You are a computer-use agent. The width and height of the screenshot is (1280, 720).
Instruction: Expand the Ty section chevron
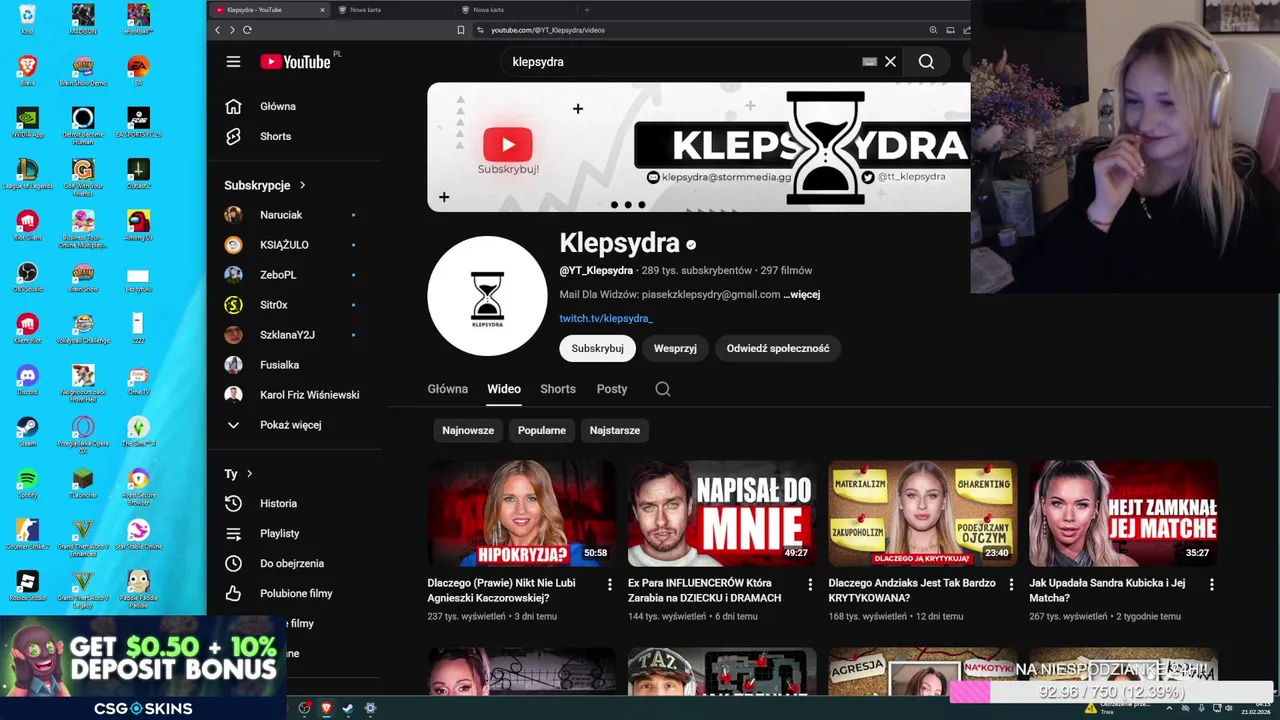[x=249, y=474]
